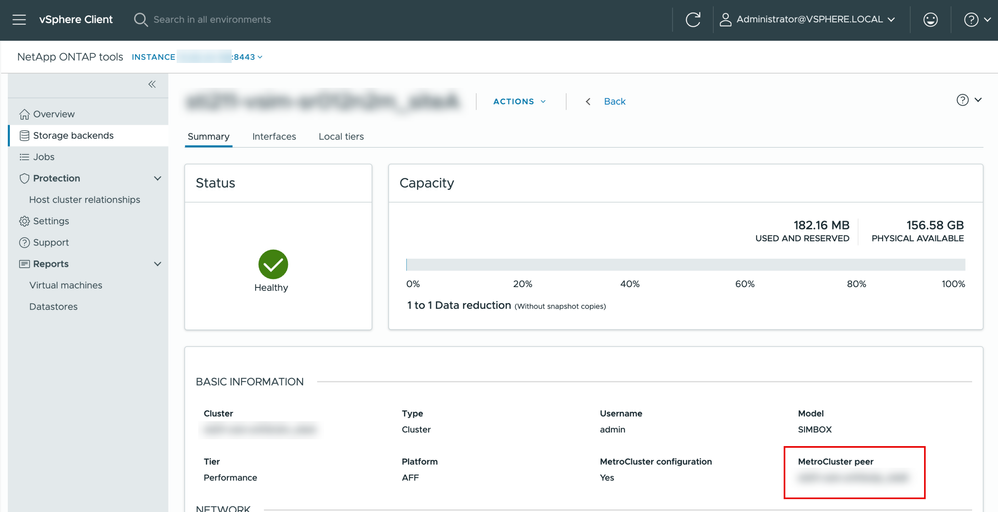Click the Overview home icon
Screen dimensions: 998x512
(25, 114)
